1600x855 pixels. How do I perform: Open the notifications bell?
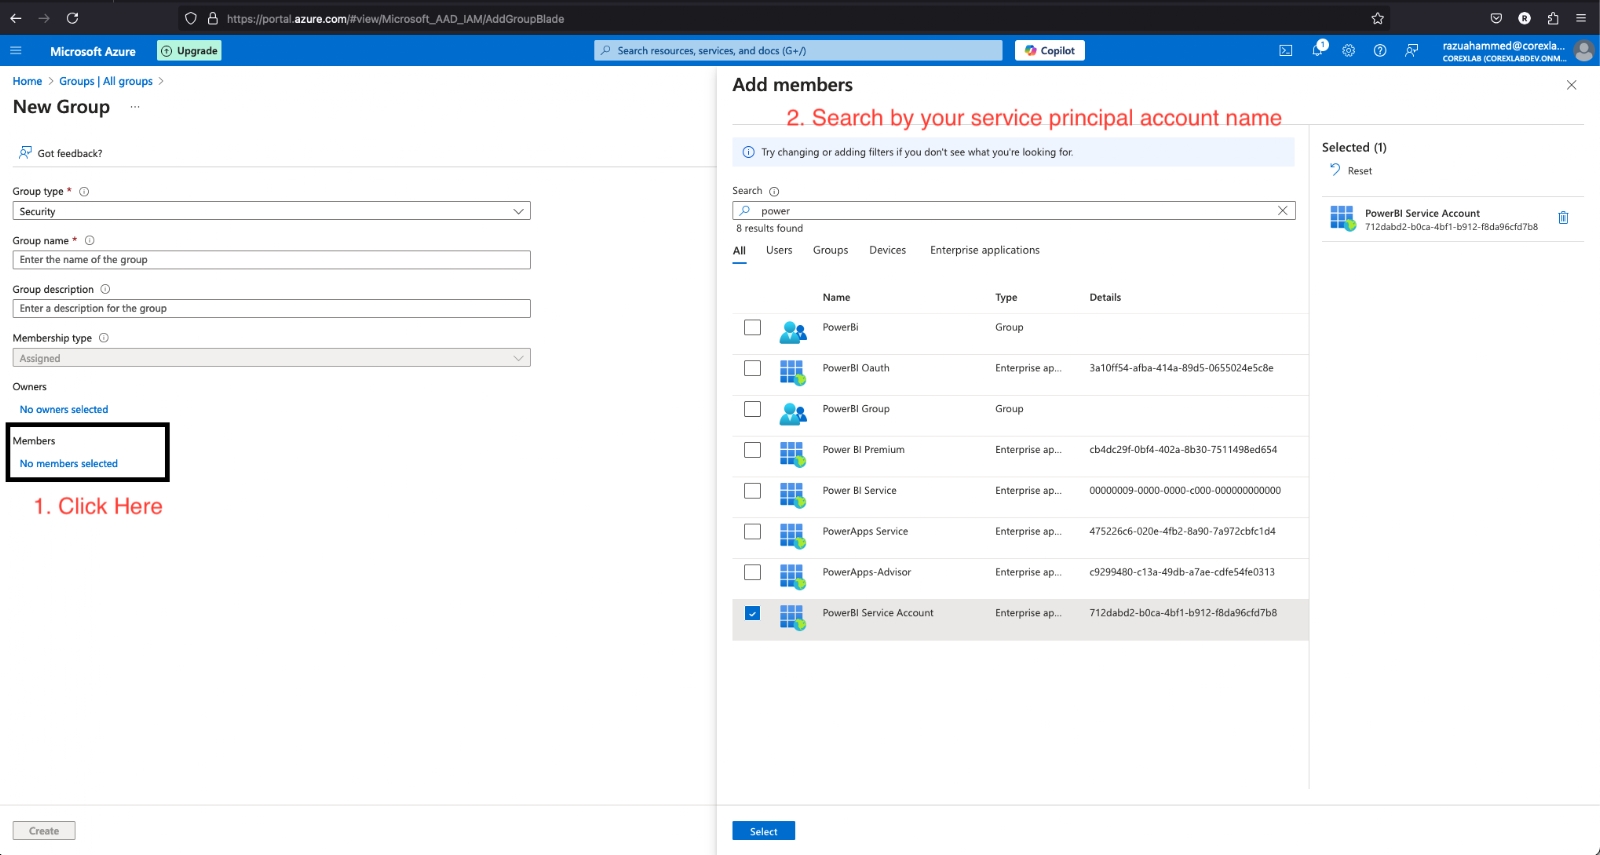pyautogui.click(x=1318, y=50)
